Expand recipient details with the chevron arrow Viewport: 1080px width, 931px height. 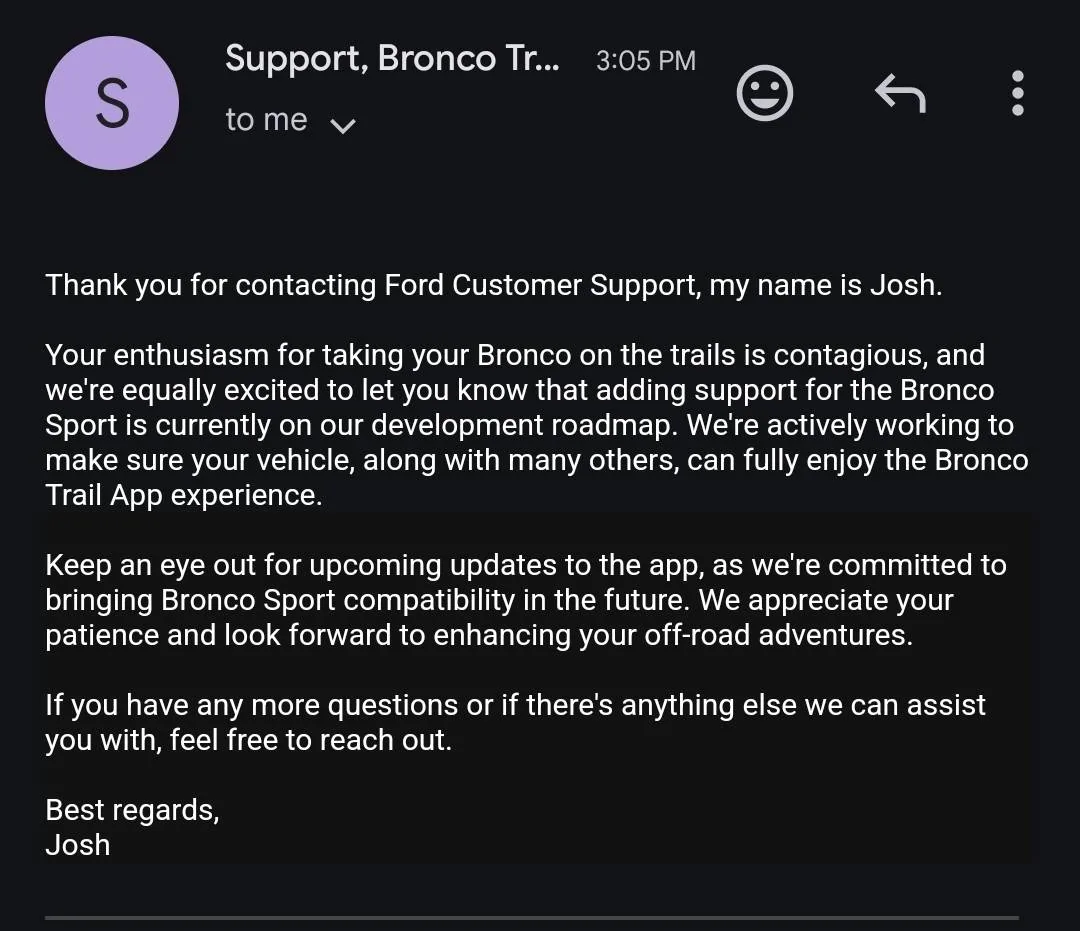343,125
